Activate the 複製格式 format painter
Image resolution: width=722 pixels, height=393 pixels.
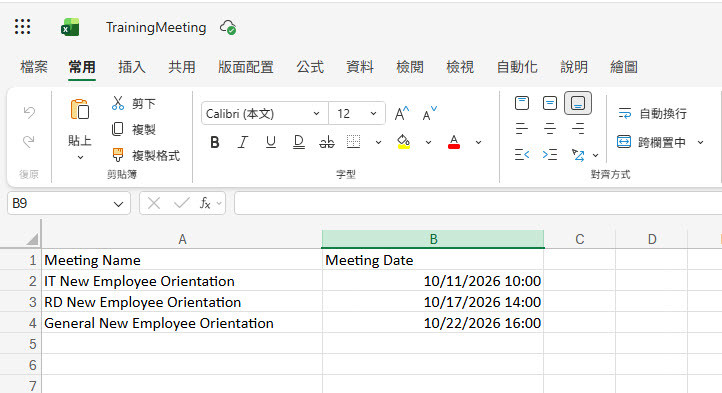(146, 155)
